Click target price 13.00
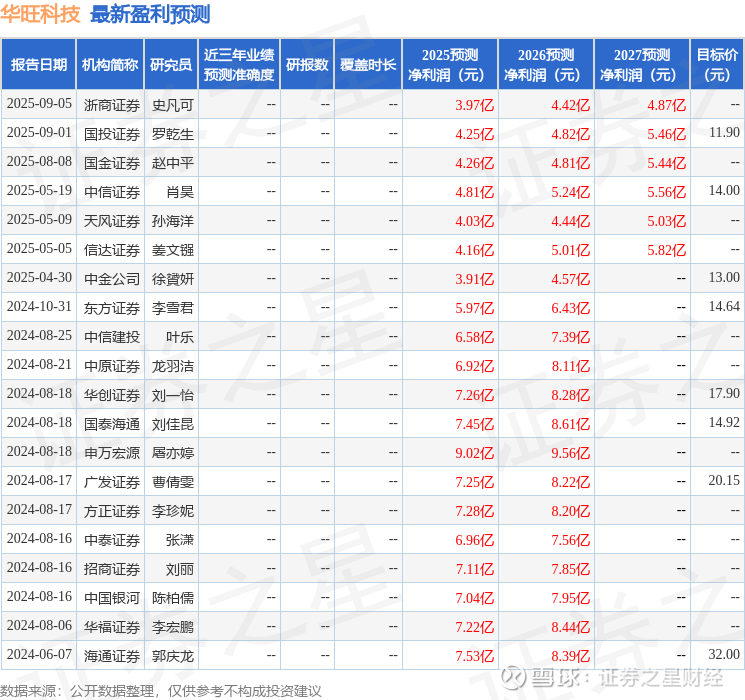Image resolution: width=745 pixels, height=700 pixels. coord(724,278)
